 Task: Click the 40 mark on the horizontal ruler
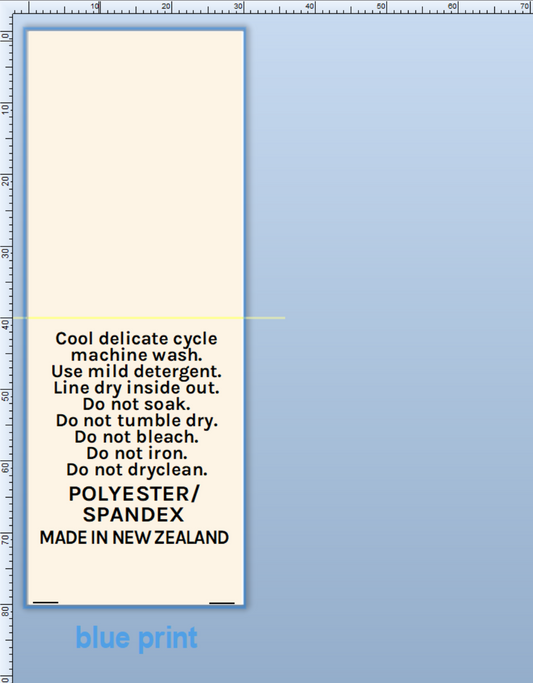(310, 6)
